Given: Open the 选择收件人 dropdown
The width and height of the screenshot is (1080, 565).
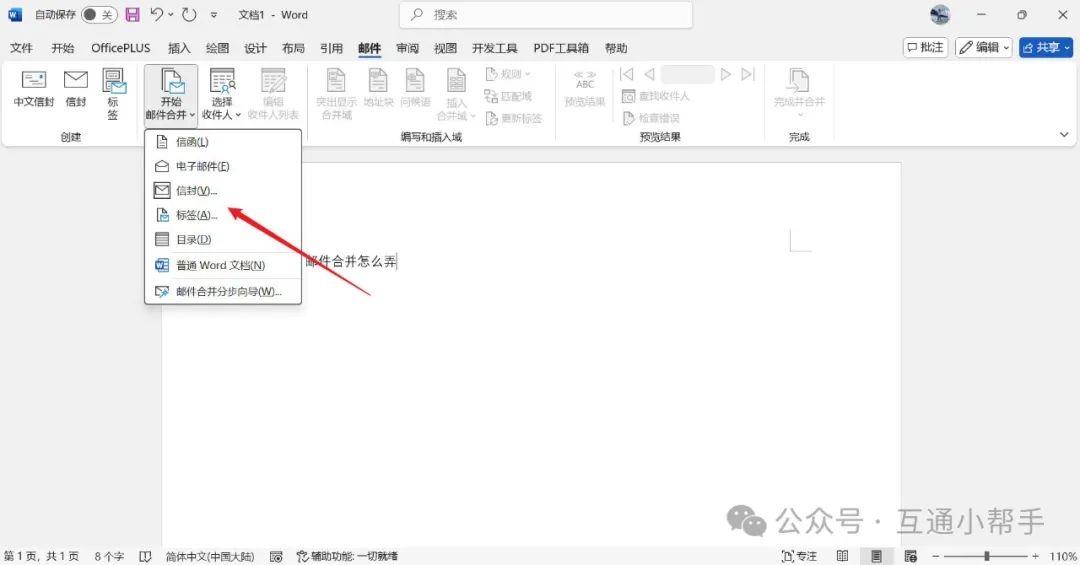Looking at the screenshot, I should (x=222, y=94).
